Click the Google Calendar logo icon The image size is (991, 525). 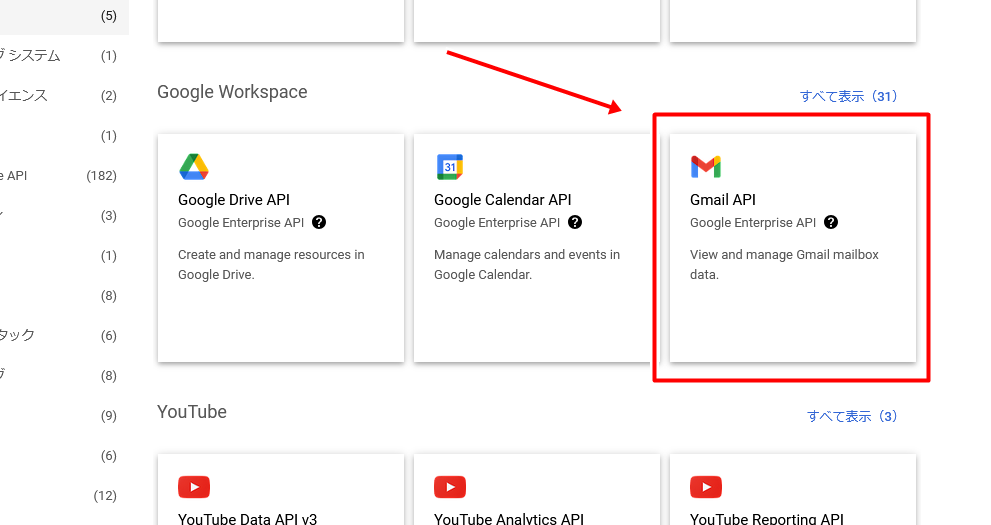[x=450, y=167]
